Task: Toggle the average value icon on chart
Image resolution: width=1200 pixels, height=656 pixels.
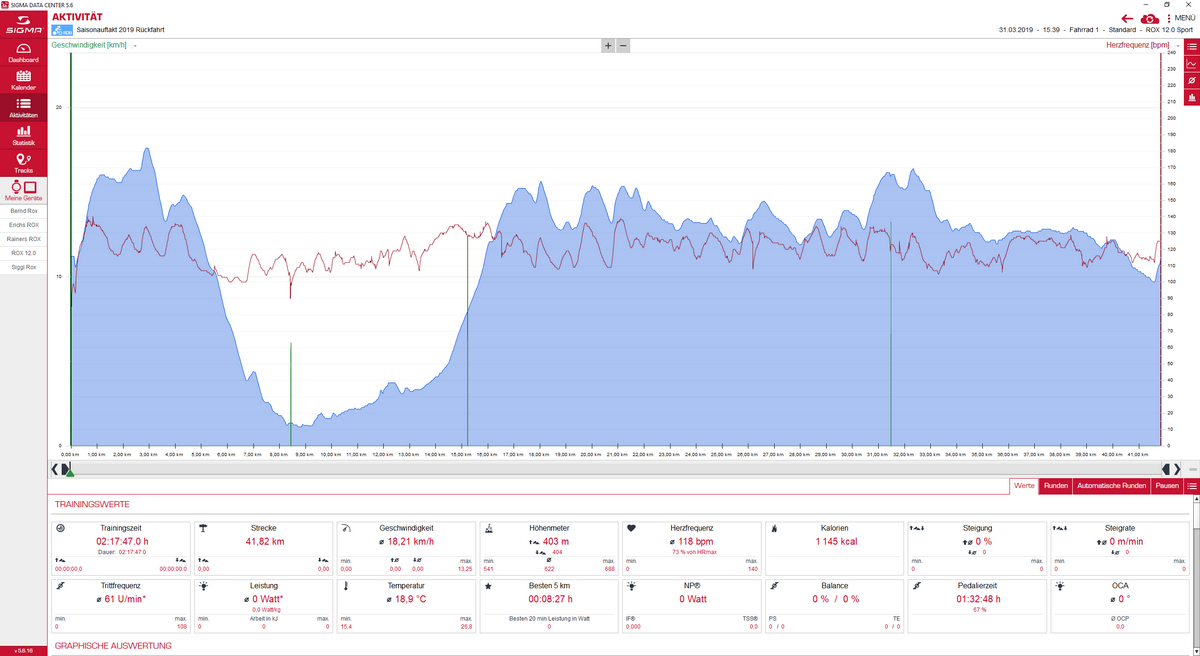Action: pyautogui.click(x=1191, y=80)
